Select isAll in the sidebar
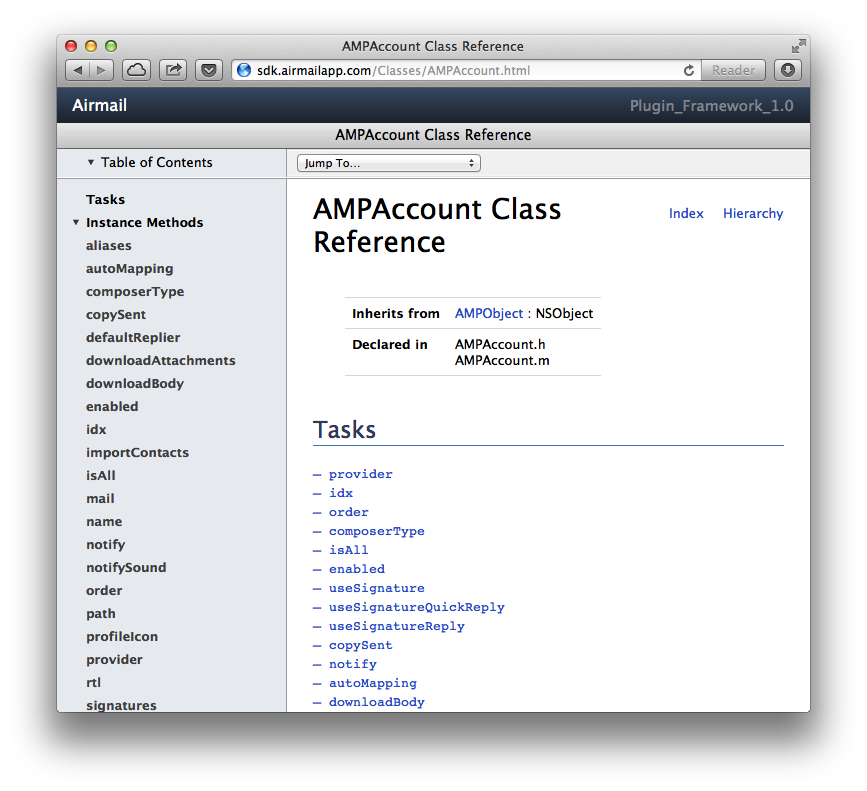The height and width of the screenshot is (791, 867). tap(101, 476)
